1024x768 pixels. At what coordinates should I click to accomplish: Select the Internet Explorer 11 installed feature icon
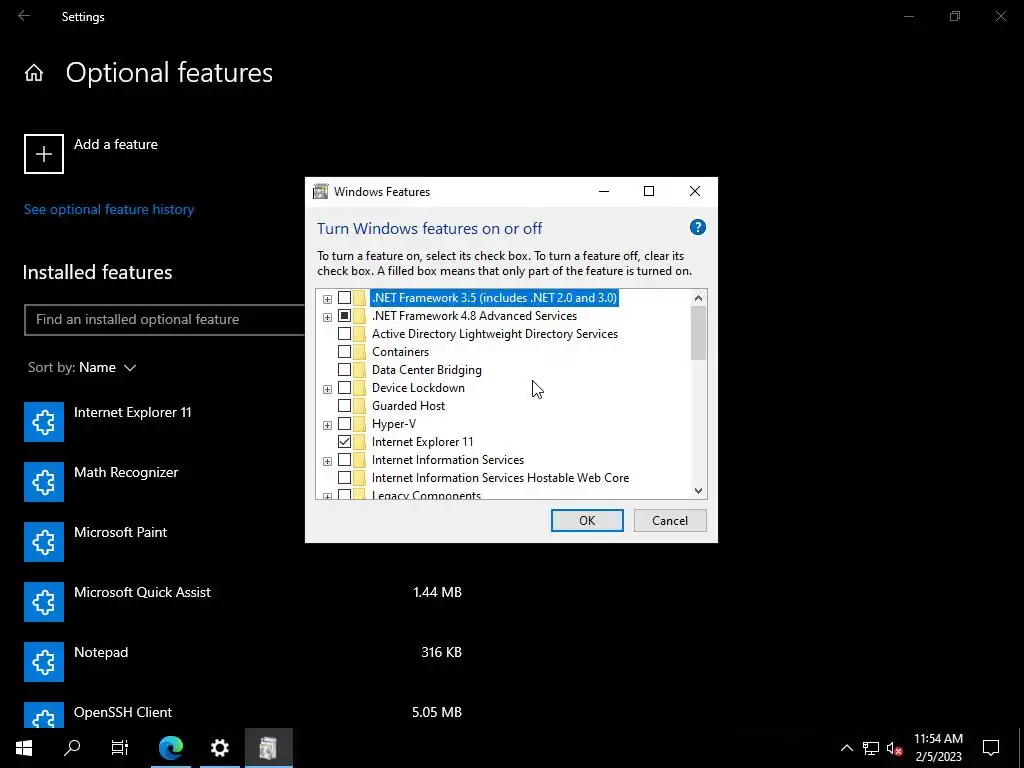click(44, 422)
